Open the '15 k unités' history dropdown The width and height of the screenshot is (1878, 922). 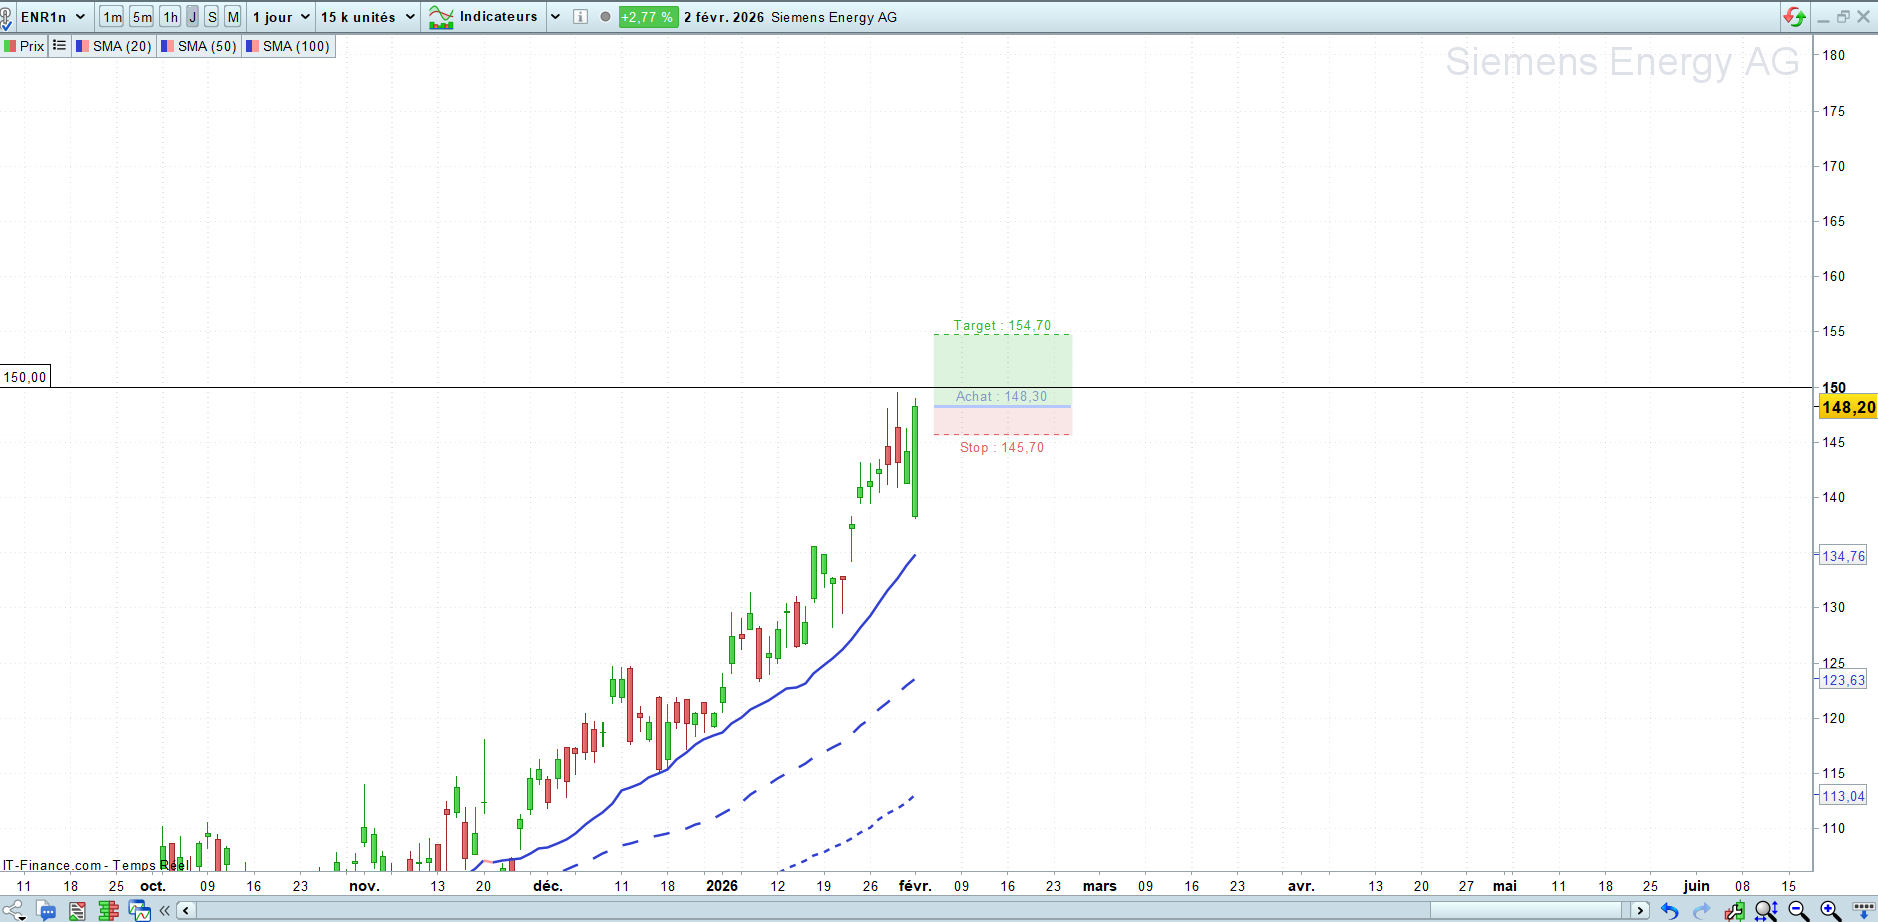coord(367,17)
